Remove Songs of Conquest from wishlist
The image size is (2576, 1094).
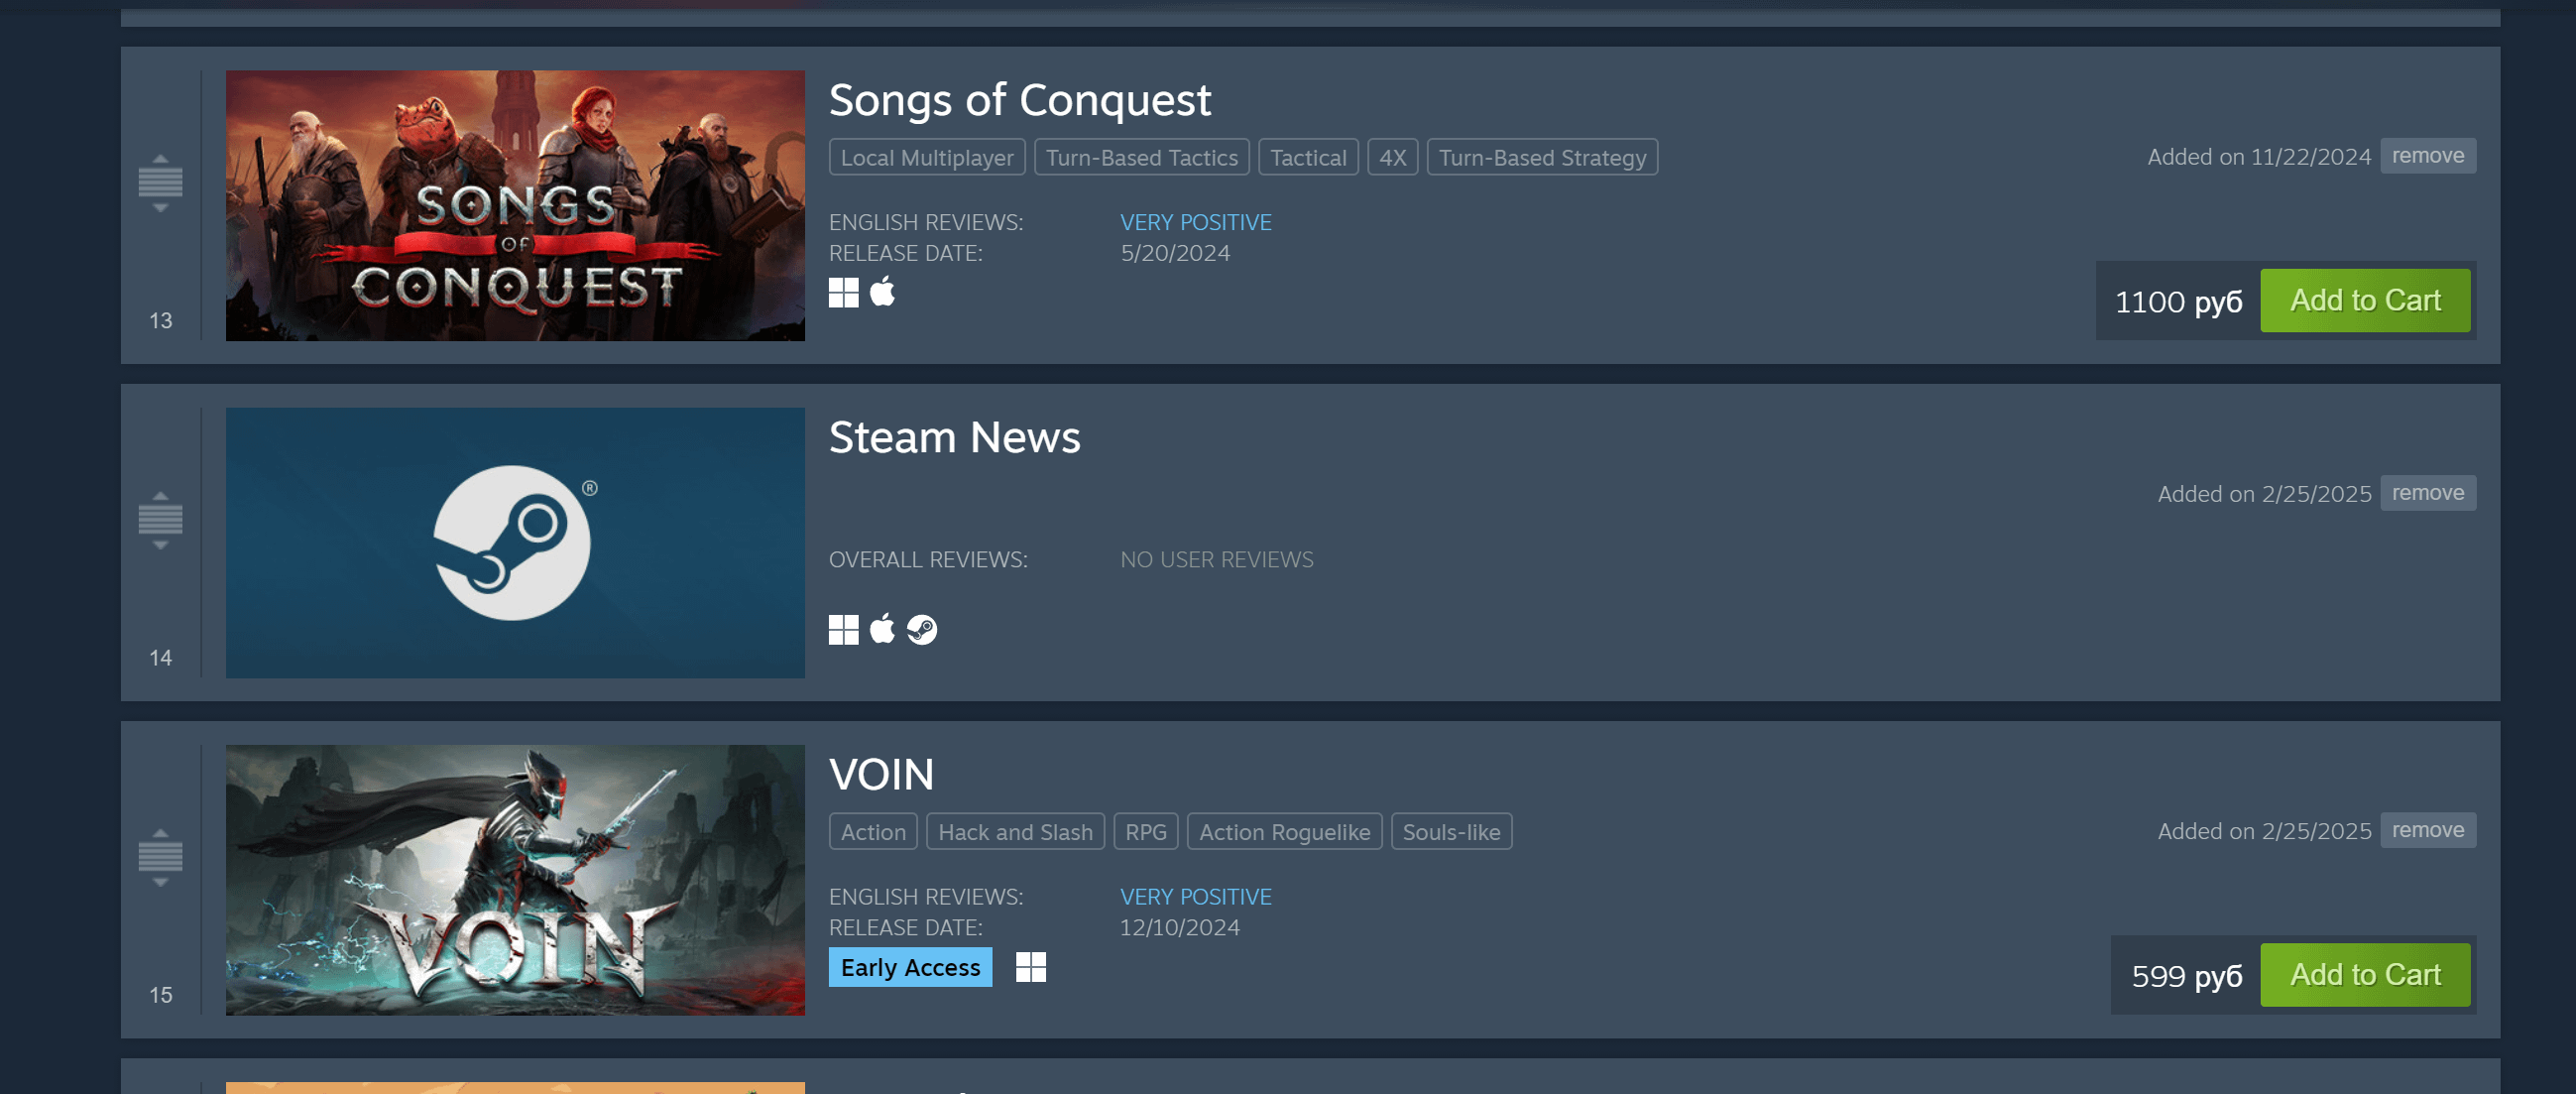pos(2428,156)
